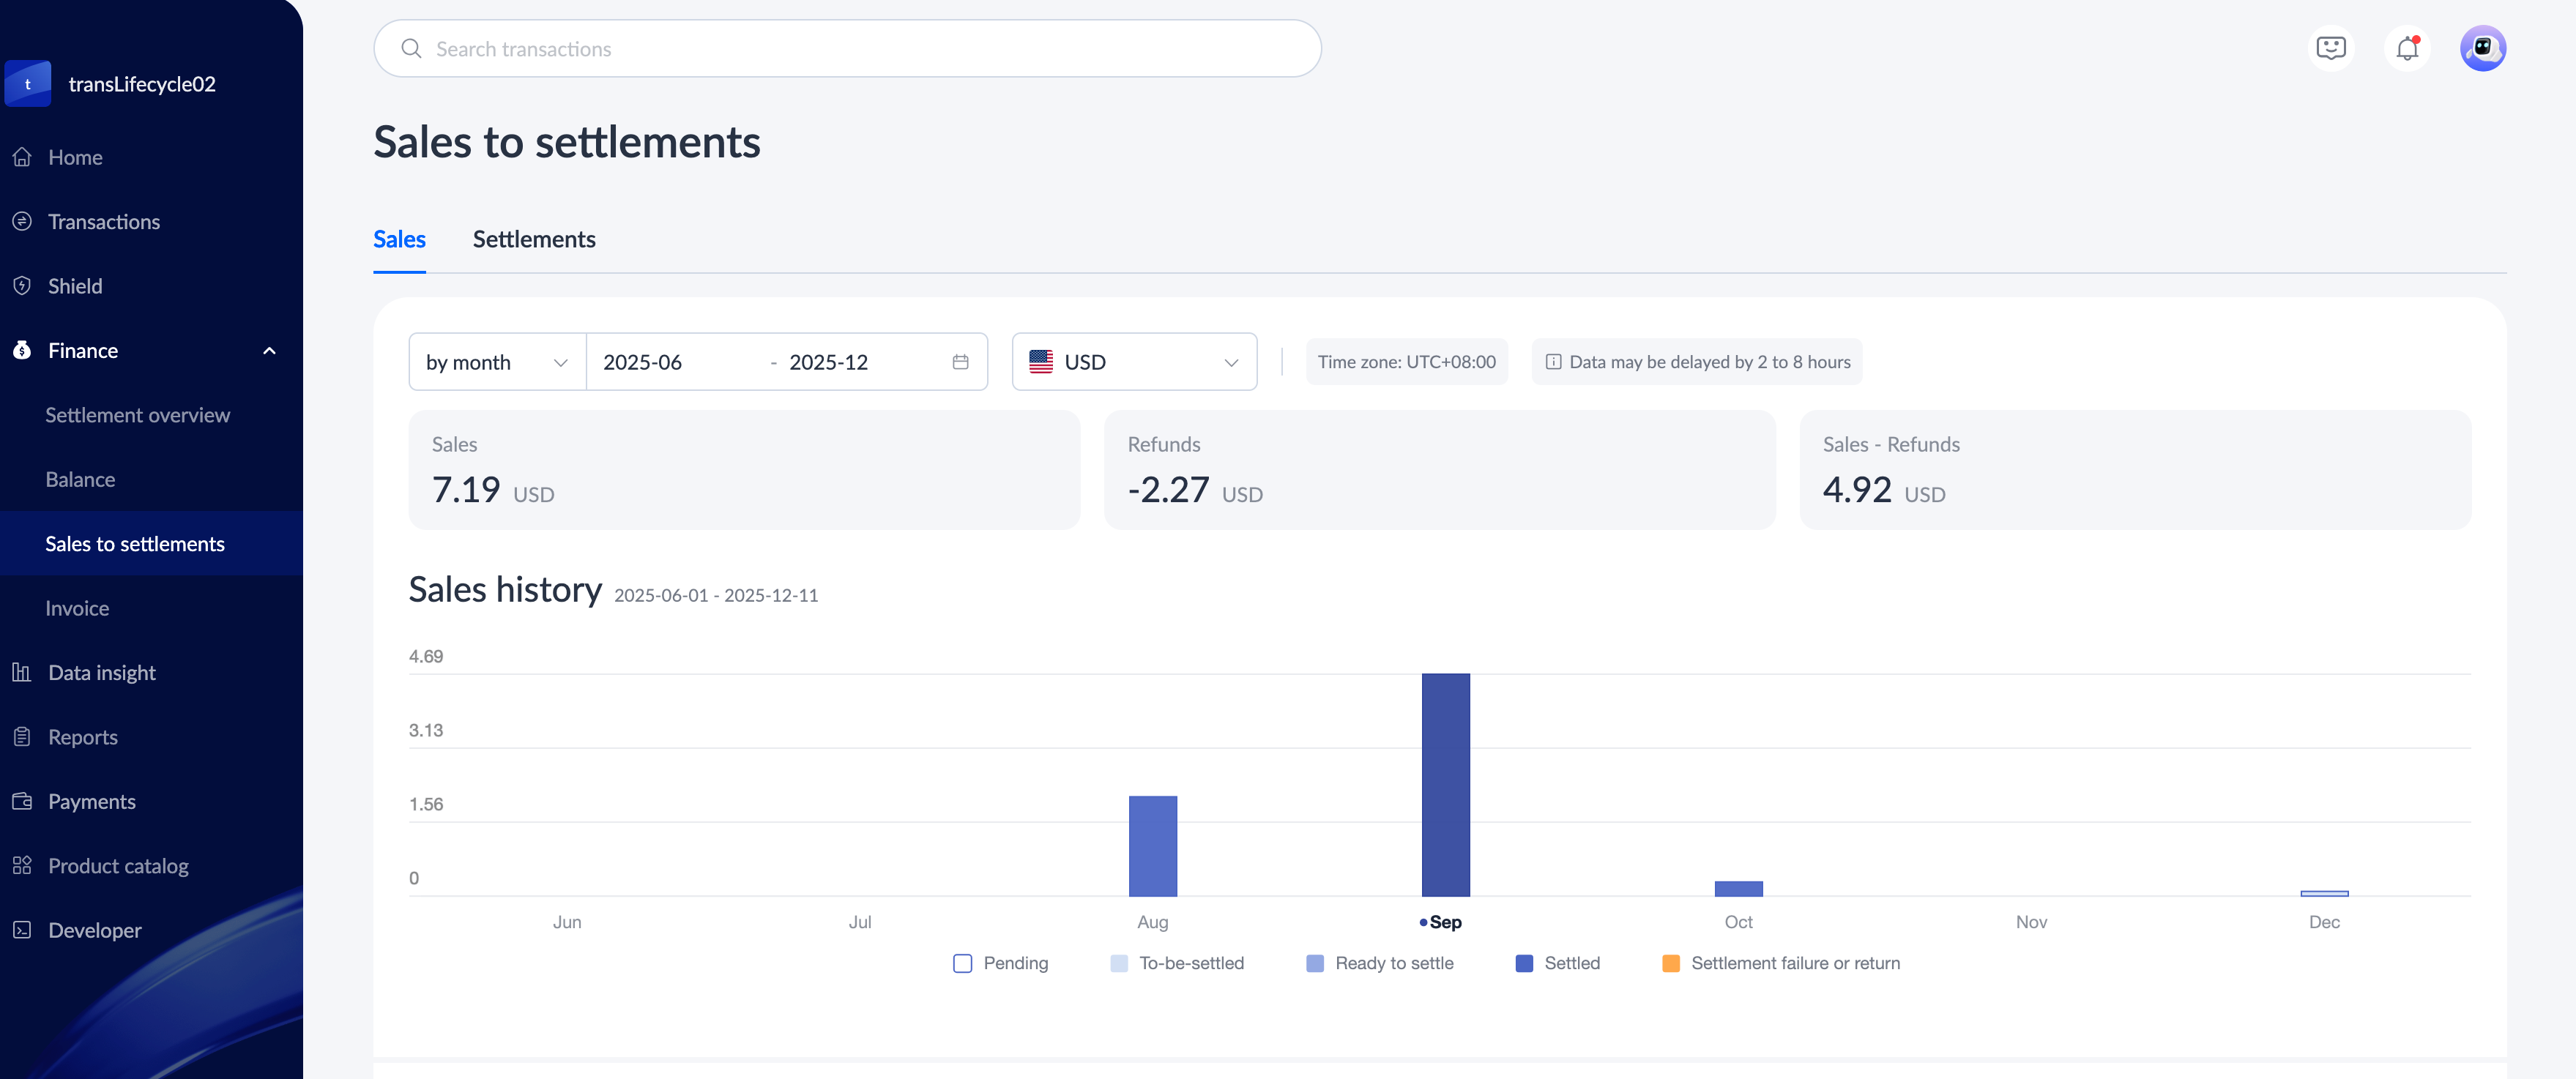The height and width of the screenshot is (1079, 2576).
Task: Click the Developer terminal icon
Action: (22, 930)
